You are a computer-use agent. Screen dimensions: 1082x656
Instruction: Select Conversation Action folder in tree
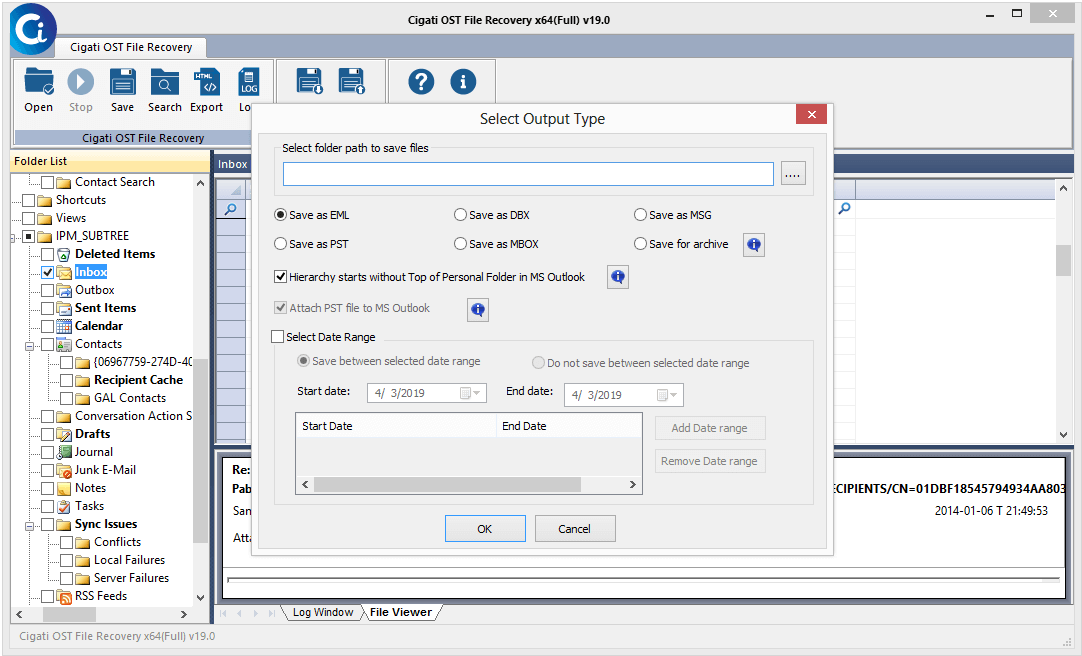(133, 416)
